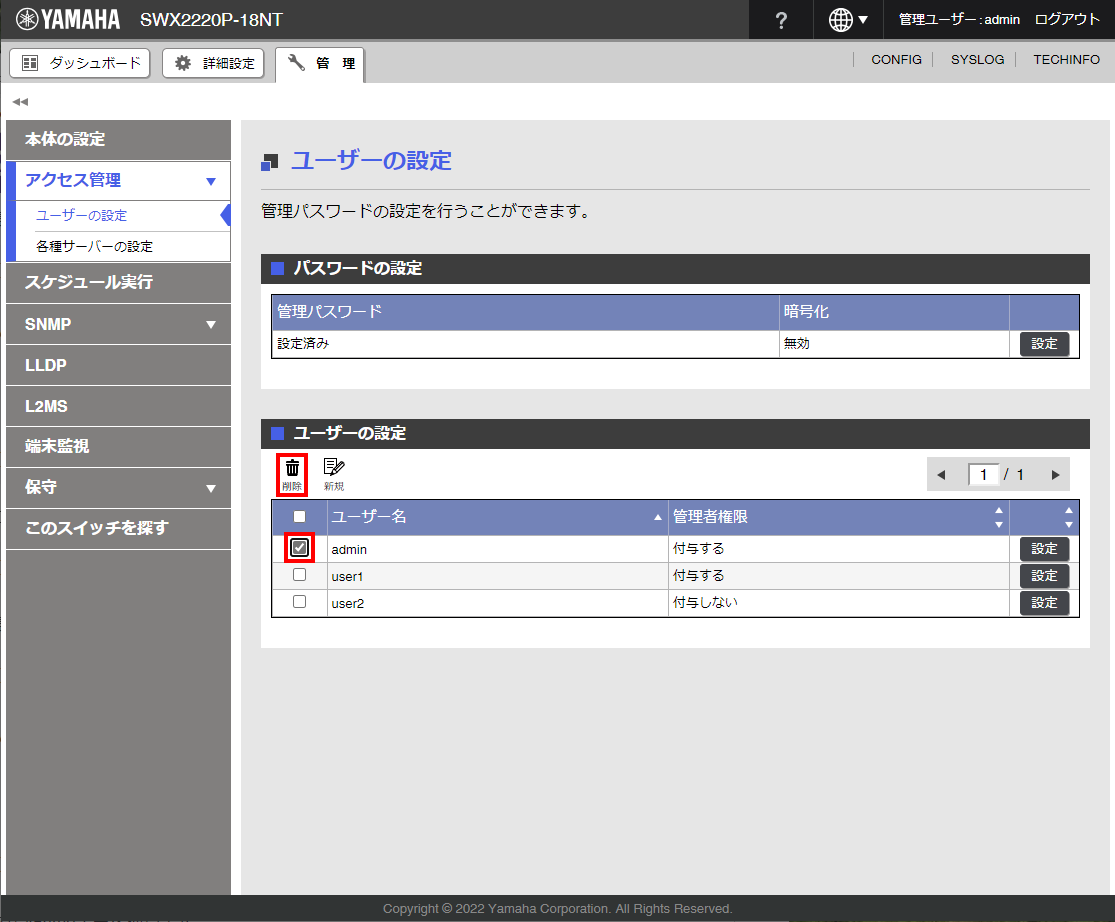The height and width of the screenshot is (922, 1115).
Task: Switch to the ダッシュボード tab
Action: [80, 63]
